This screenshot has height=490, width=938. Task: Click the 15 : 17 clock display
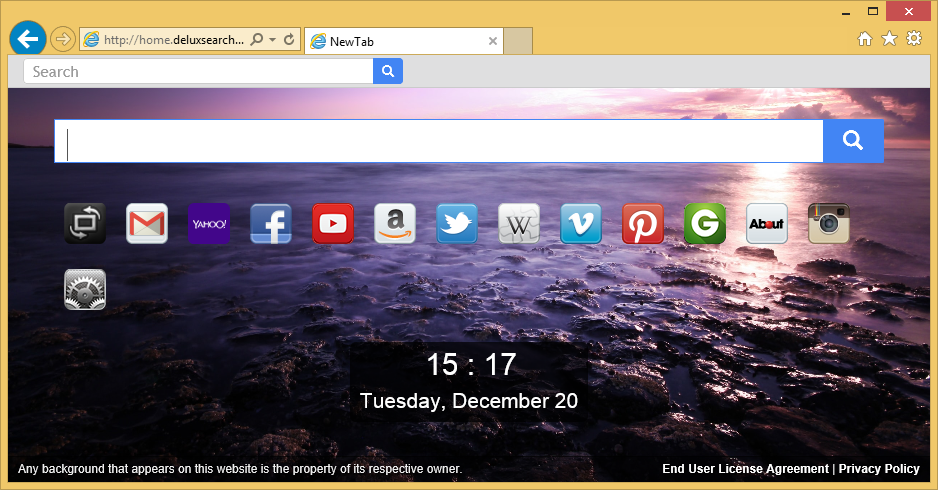(471, 364)
